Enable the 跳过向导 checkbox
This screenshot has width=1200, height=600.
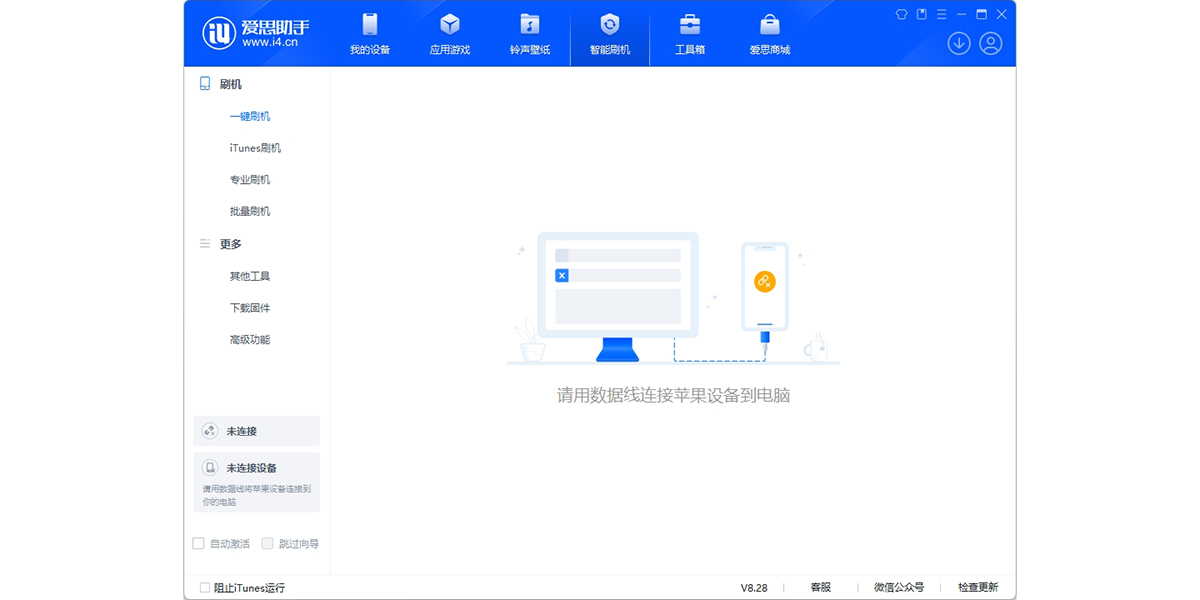267,544
